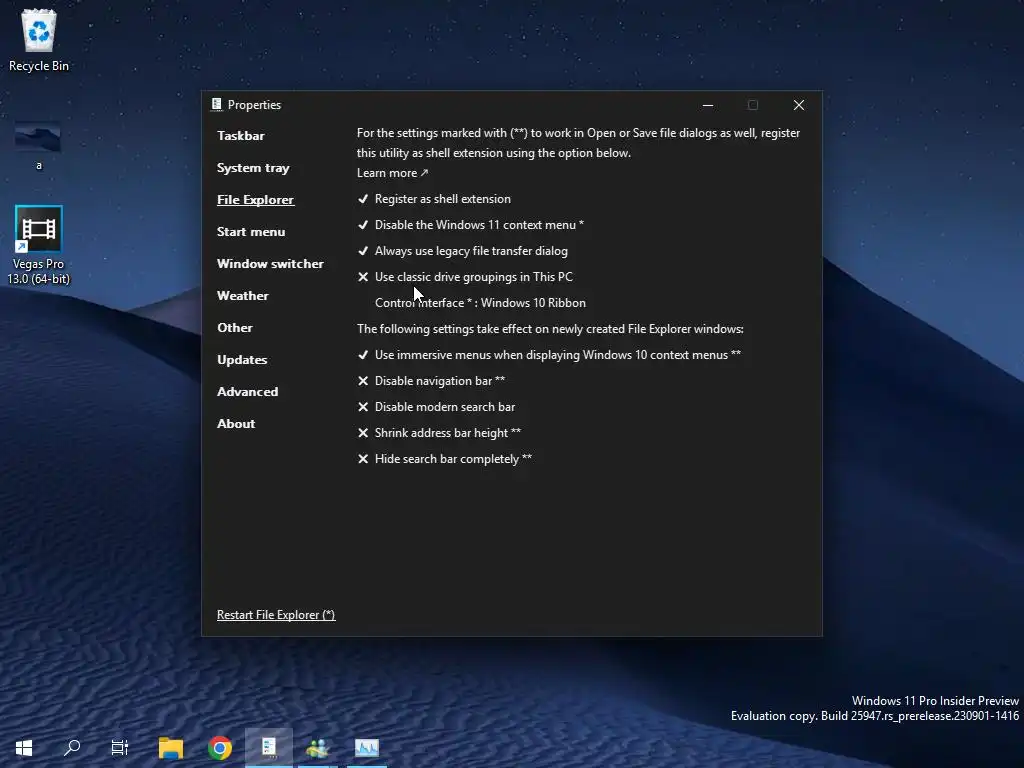Viewport: 1024px width, 768px height.
Task: Launch File Explorer from the taskbar
Action: pyautogui.click(x=171, y=748)
